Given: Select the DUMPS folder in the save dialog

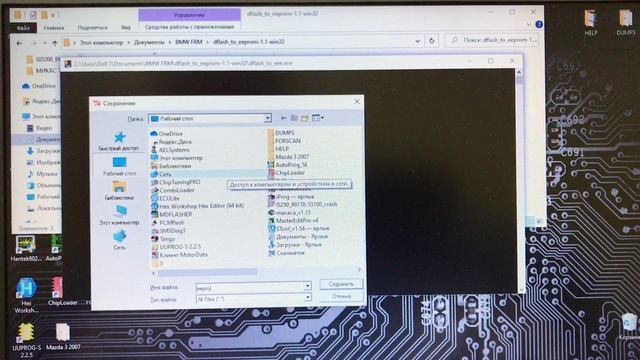Looking at the screenshot, I should (281, 133).
